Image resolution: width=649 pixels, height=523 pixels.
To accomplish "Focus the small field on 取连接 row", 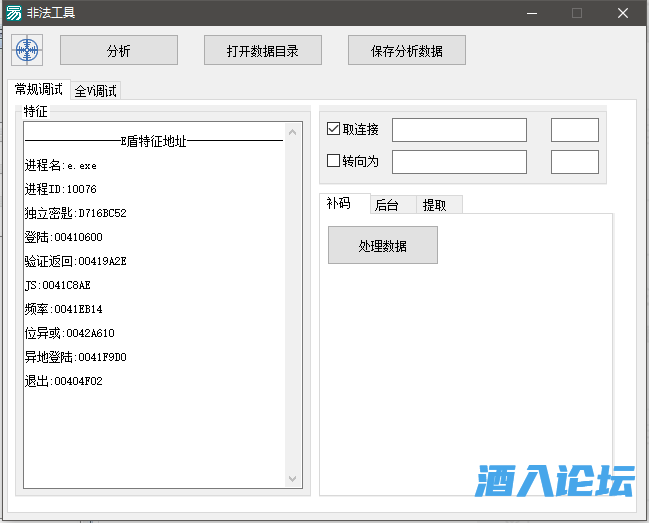I will pyautogui.click(x=574, y=130).
